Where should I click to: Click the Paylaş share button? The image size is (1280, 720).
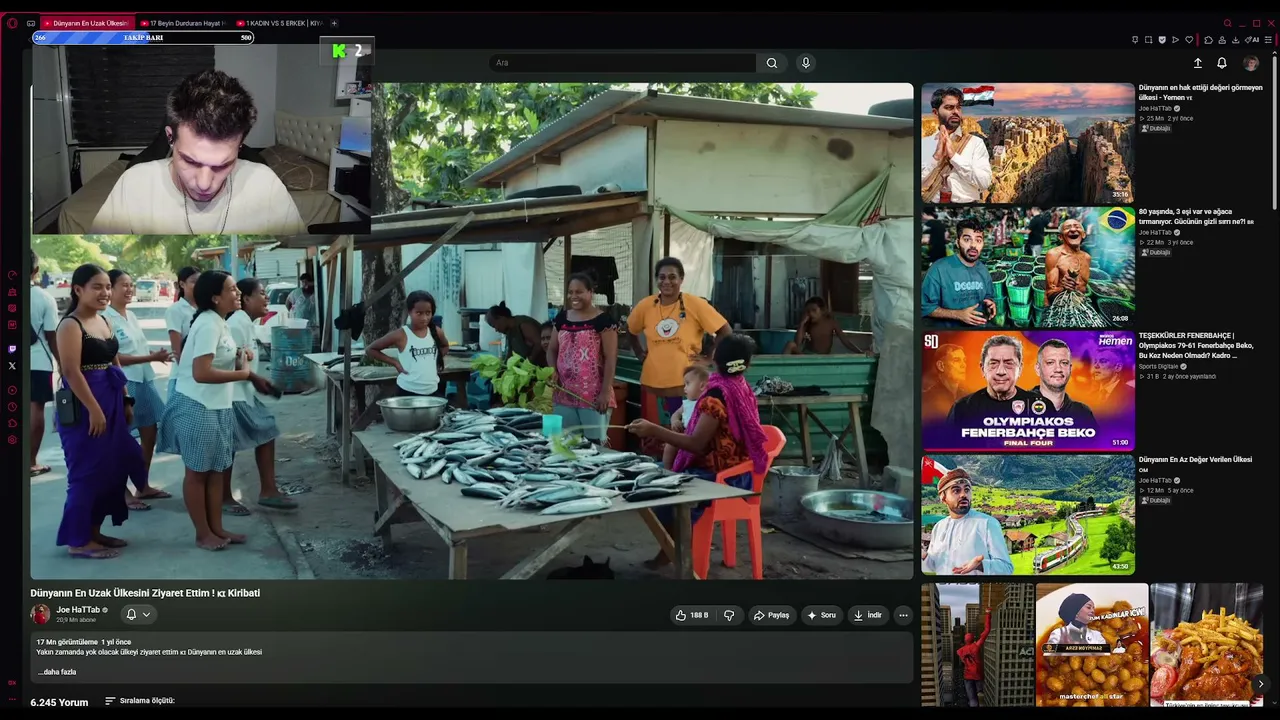coord(771,615)
